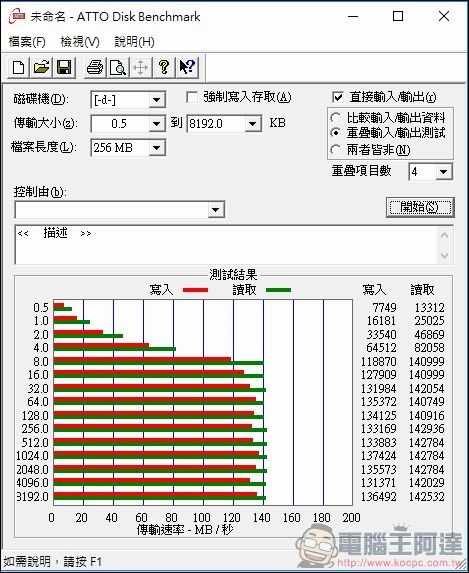Viewport: 469px width, 573px height.
Task: Click the 1024.0 row label in chart
Action: pyautogui.click(x=32, y=456)
